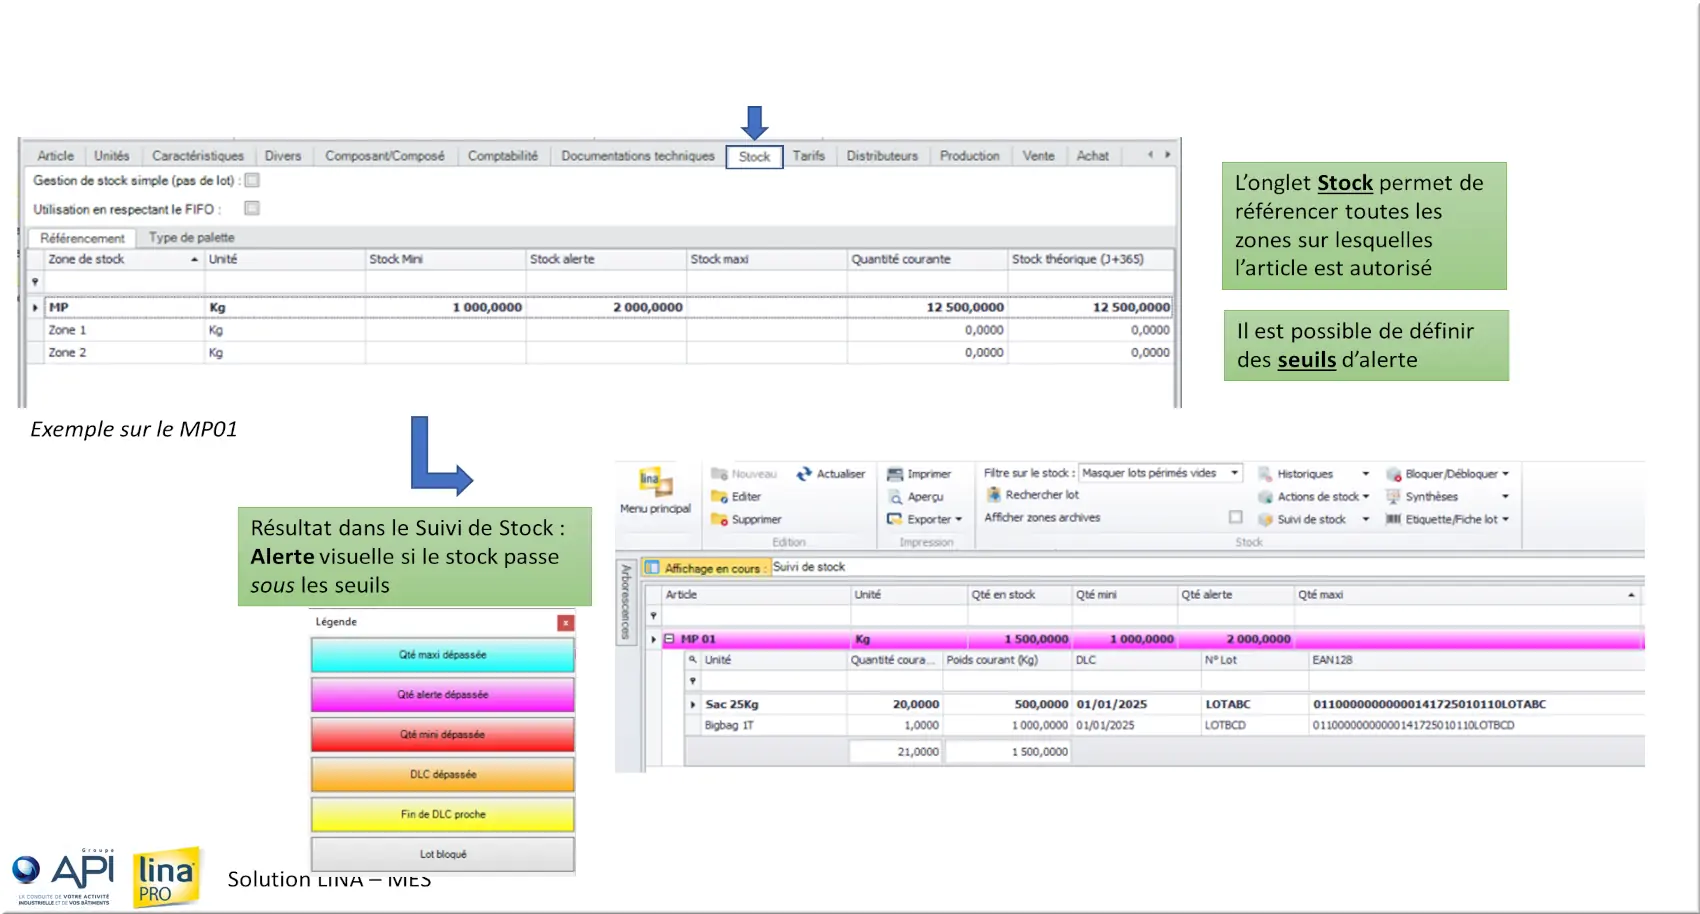Click the Supprimer delete icon
This screenshot has height=914, width=1700.
pos(719,520)
